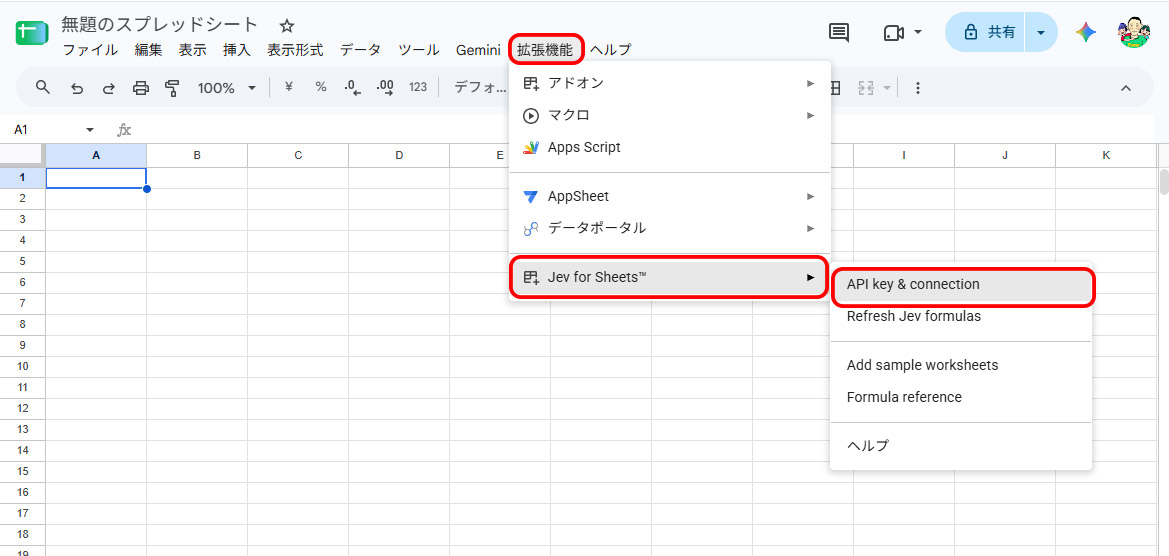Open the account profile avatar
The height and width of the screenshot is (556, 1169).
pos(1134,32)
